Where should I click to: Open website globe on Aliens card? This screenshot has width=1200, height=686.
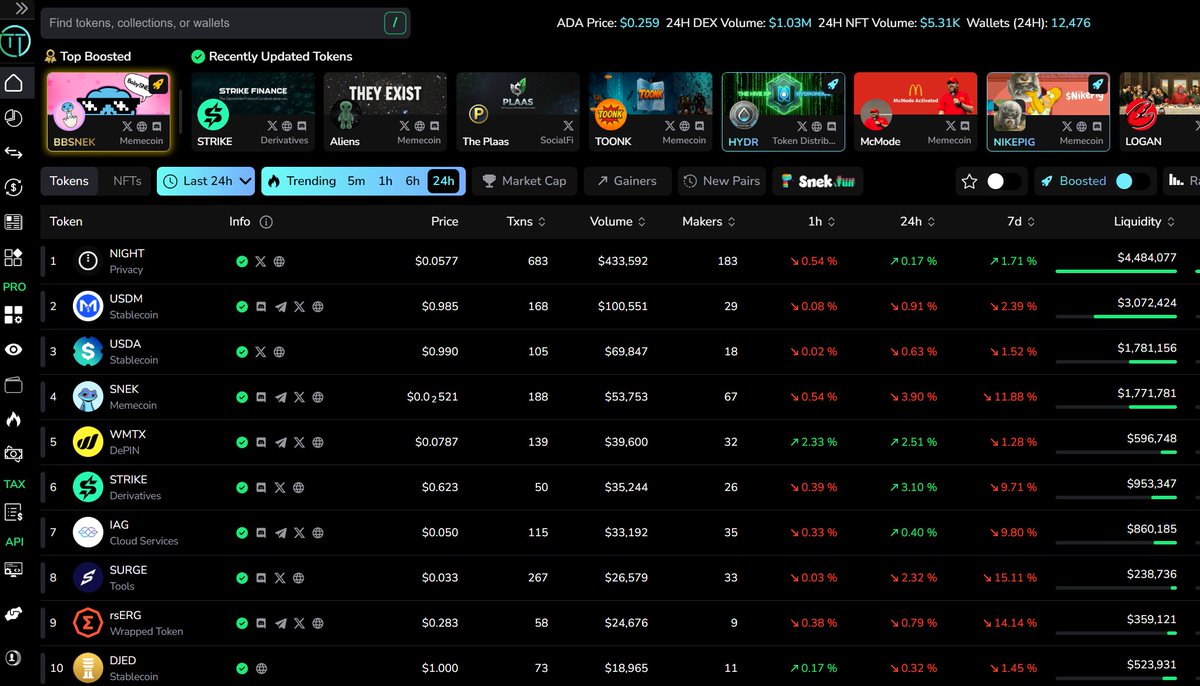(420, 126)
